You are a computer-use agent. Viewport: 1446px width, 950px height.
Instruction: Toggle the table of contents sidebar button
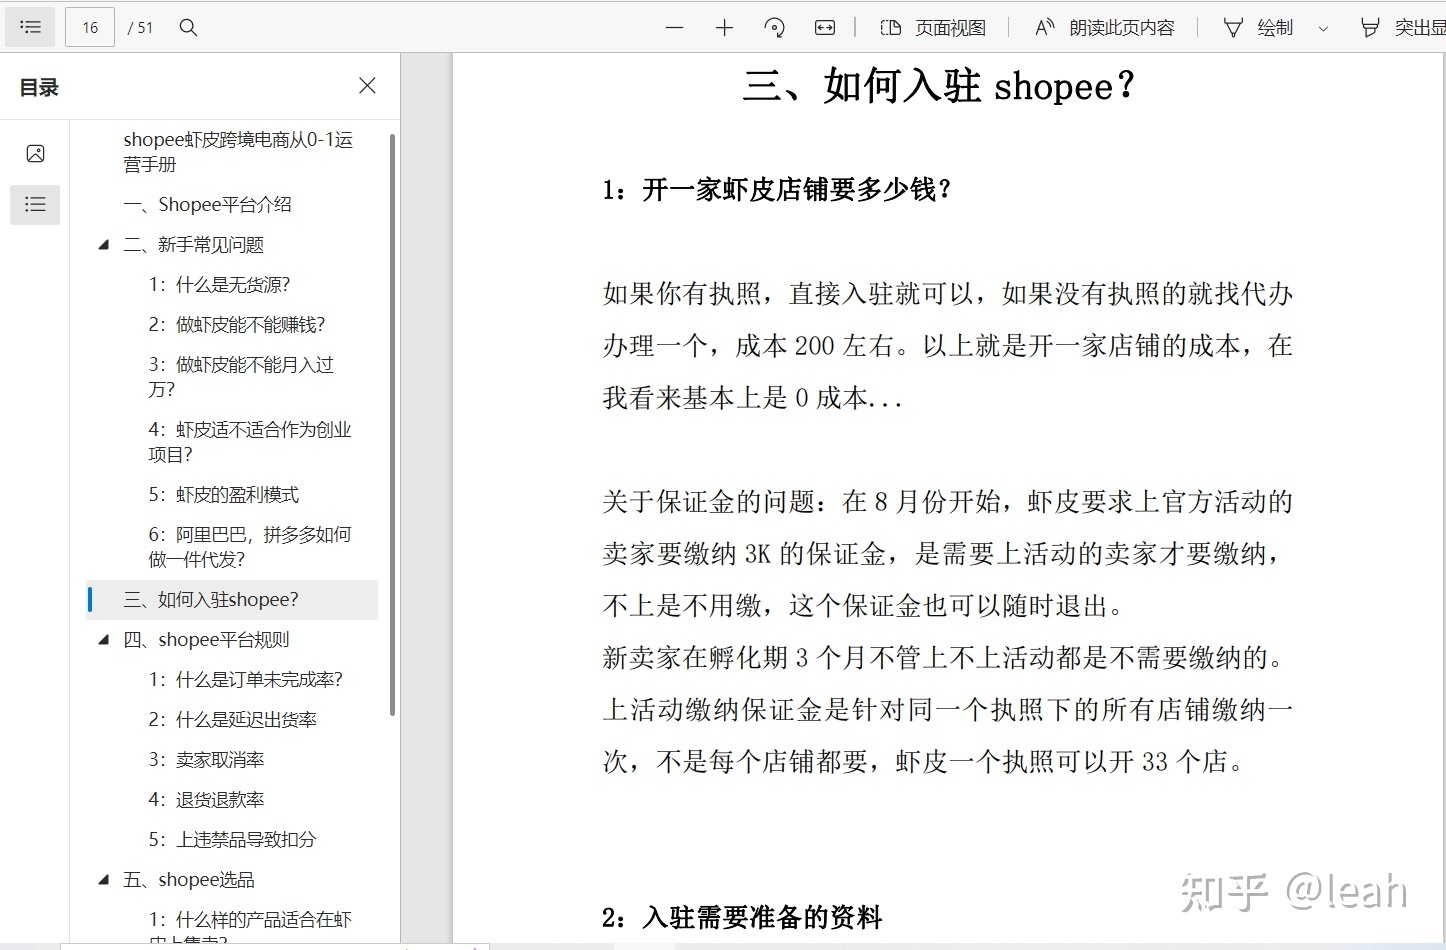click(31, 27)
